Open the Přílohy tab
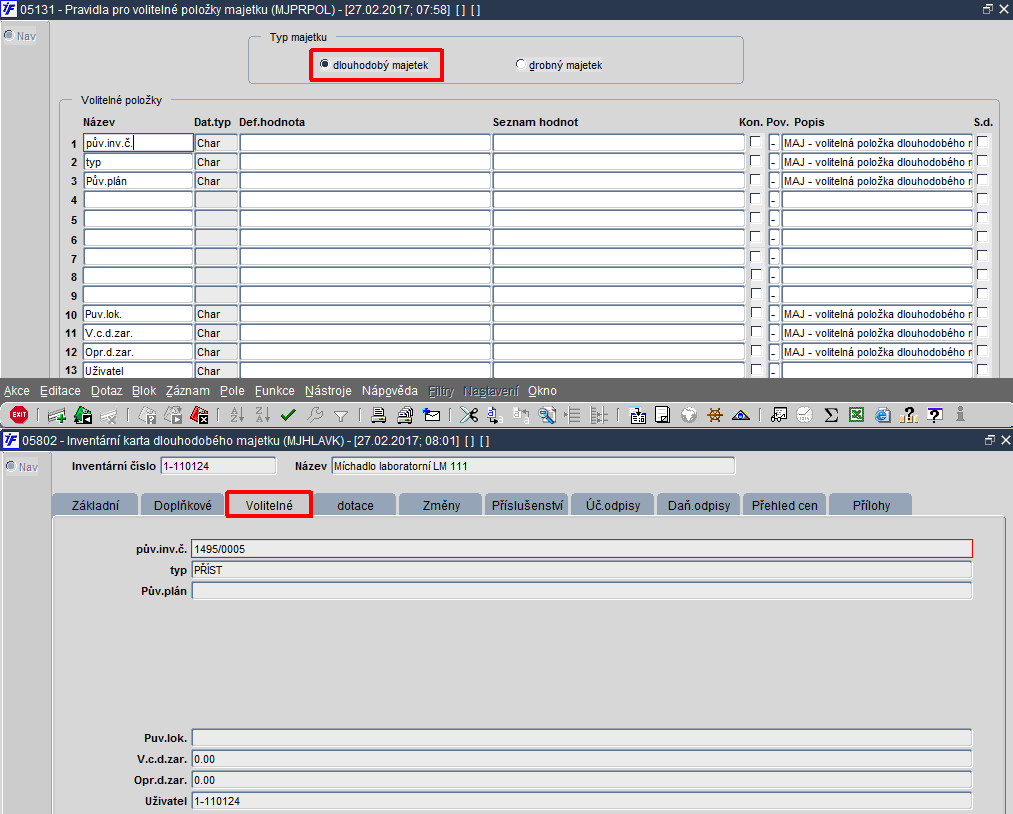Screen dimensions: 1013x814 [x=871, y=505]
